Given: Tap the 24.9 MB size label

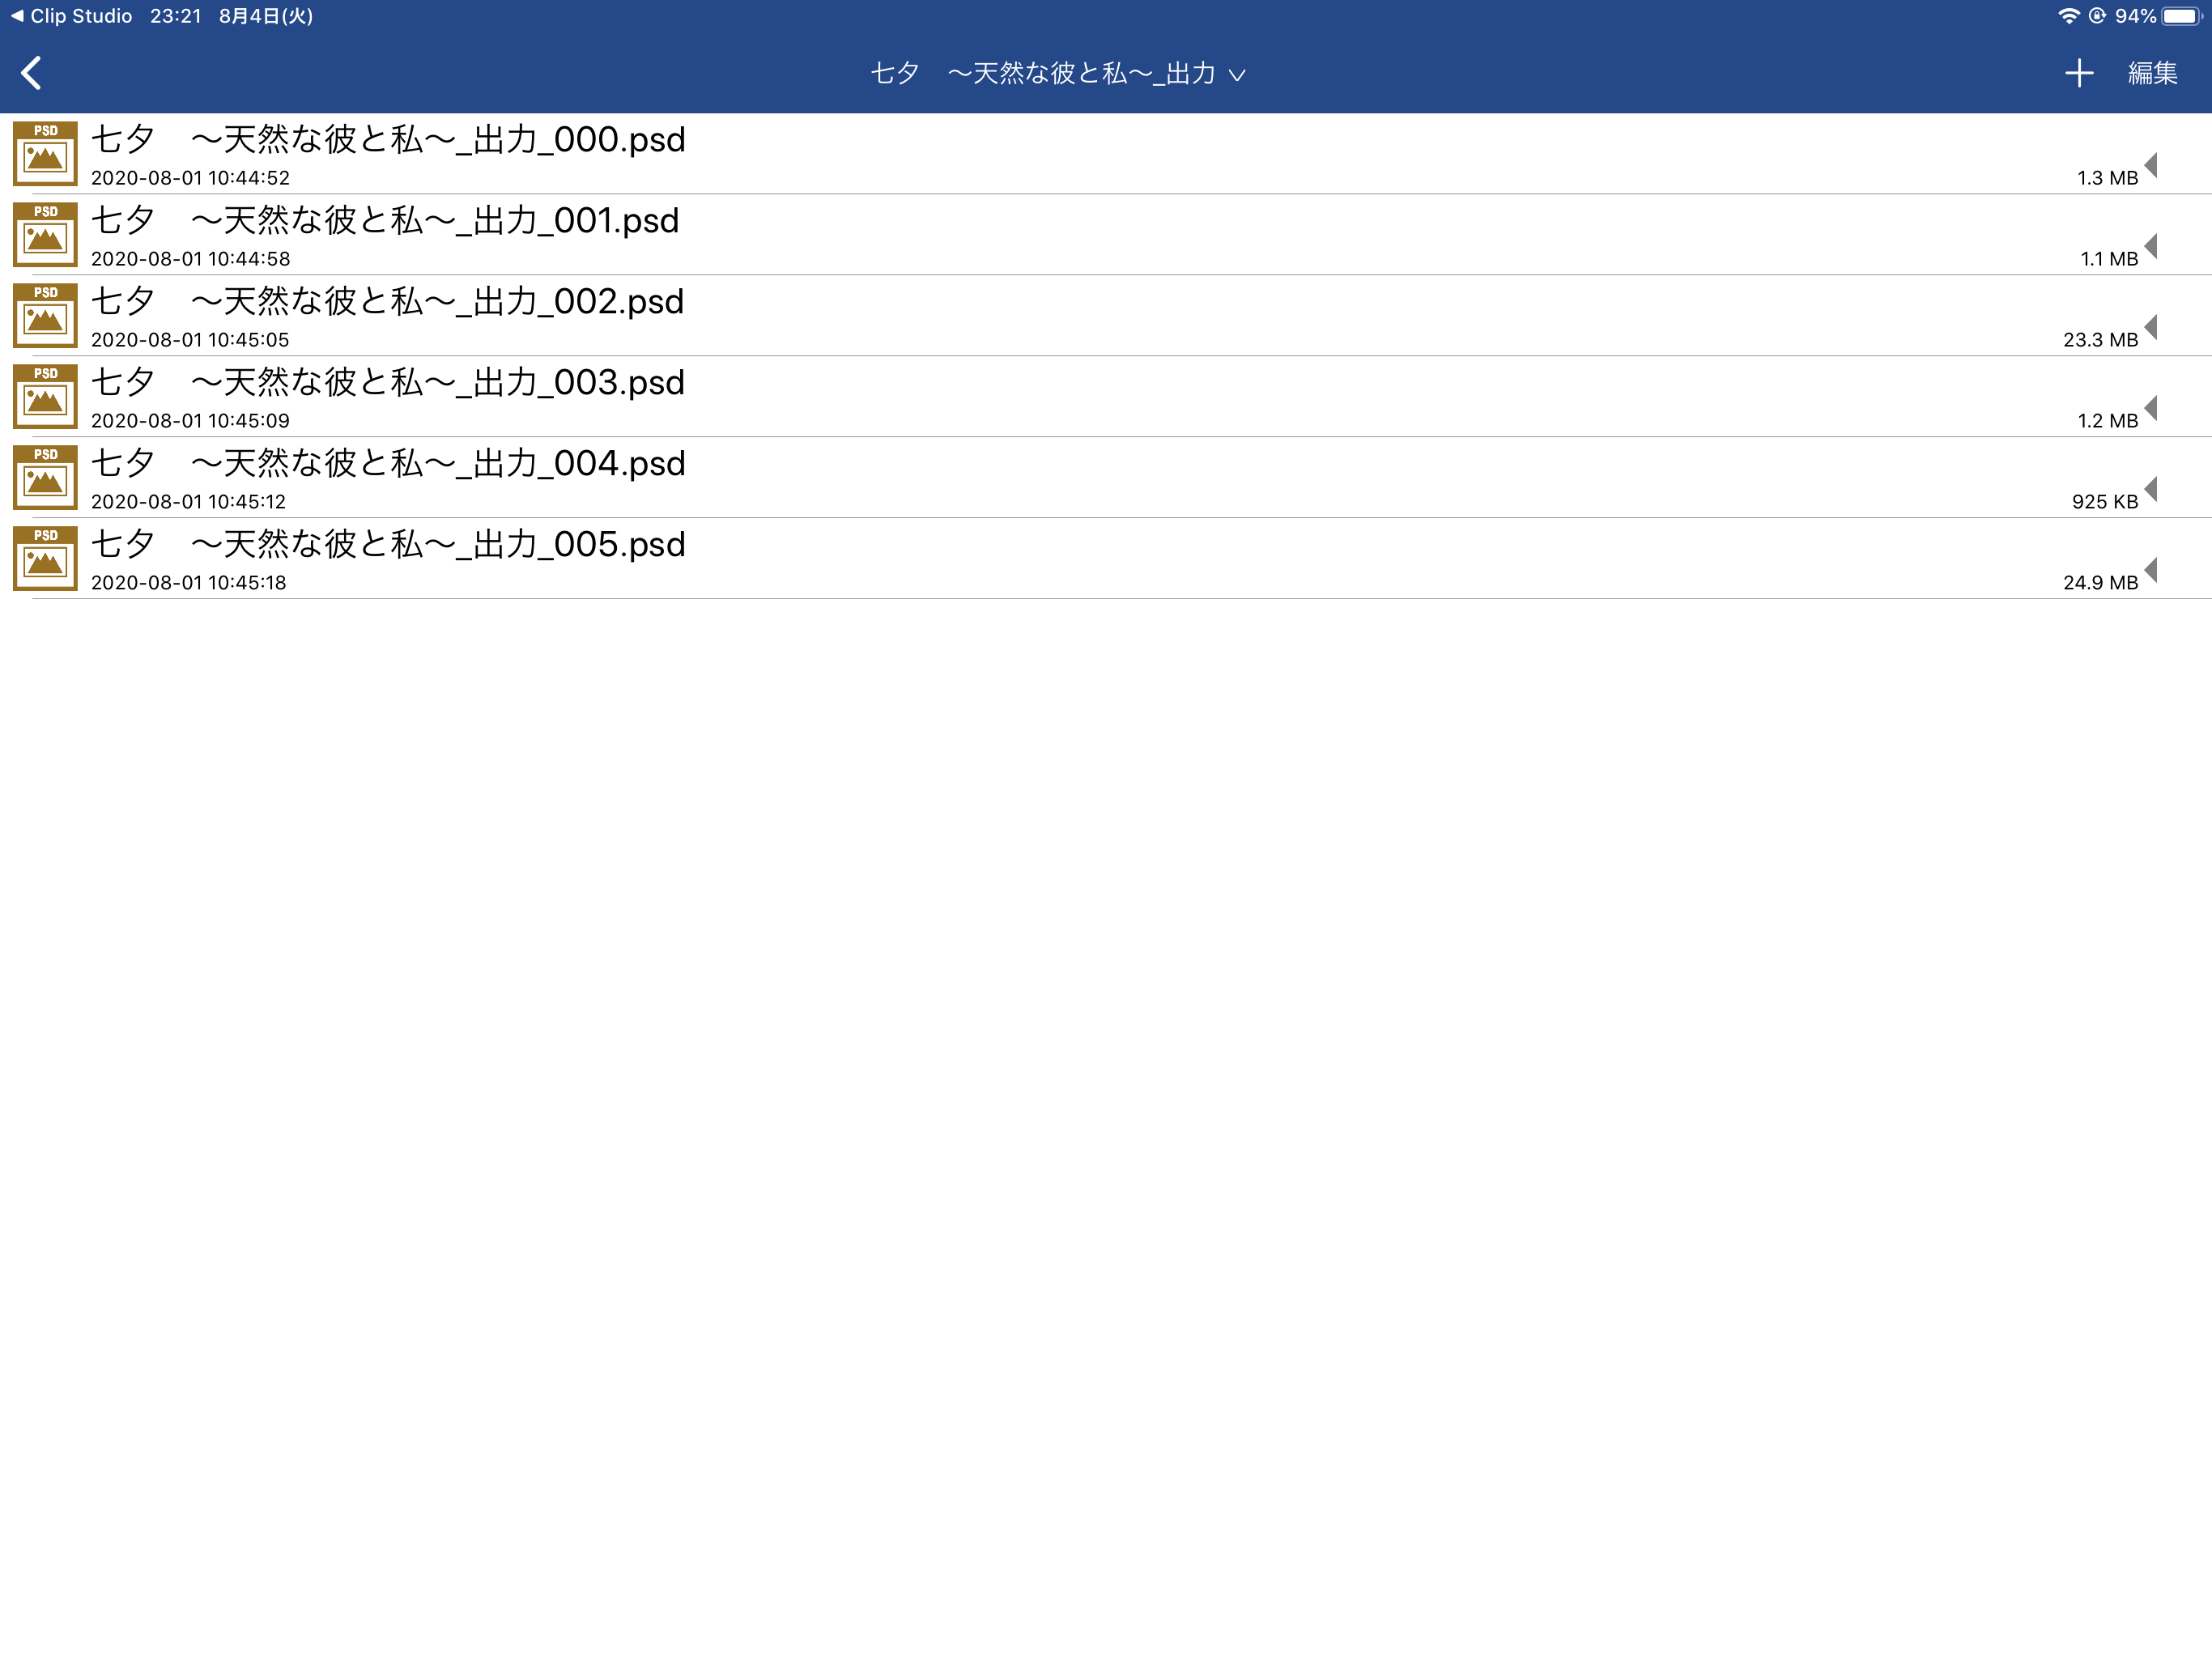Looking at the screenshot, I should click(2100, 583).
